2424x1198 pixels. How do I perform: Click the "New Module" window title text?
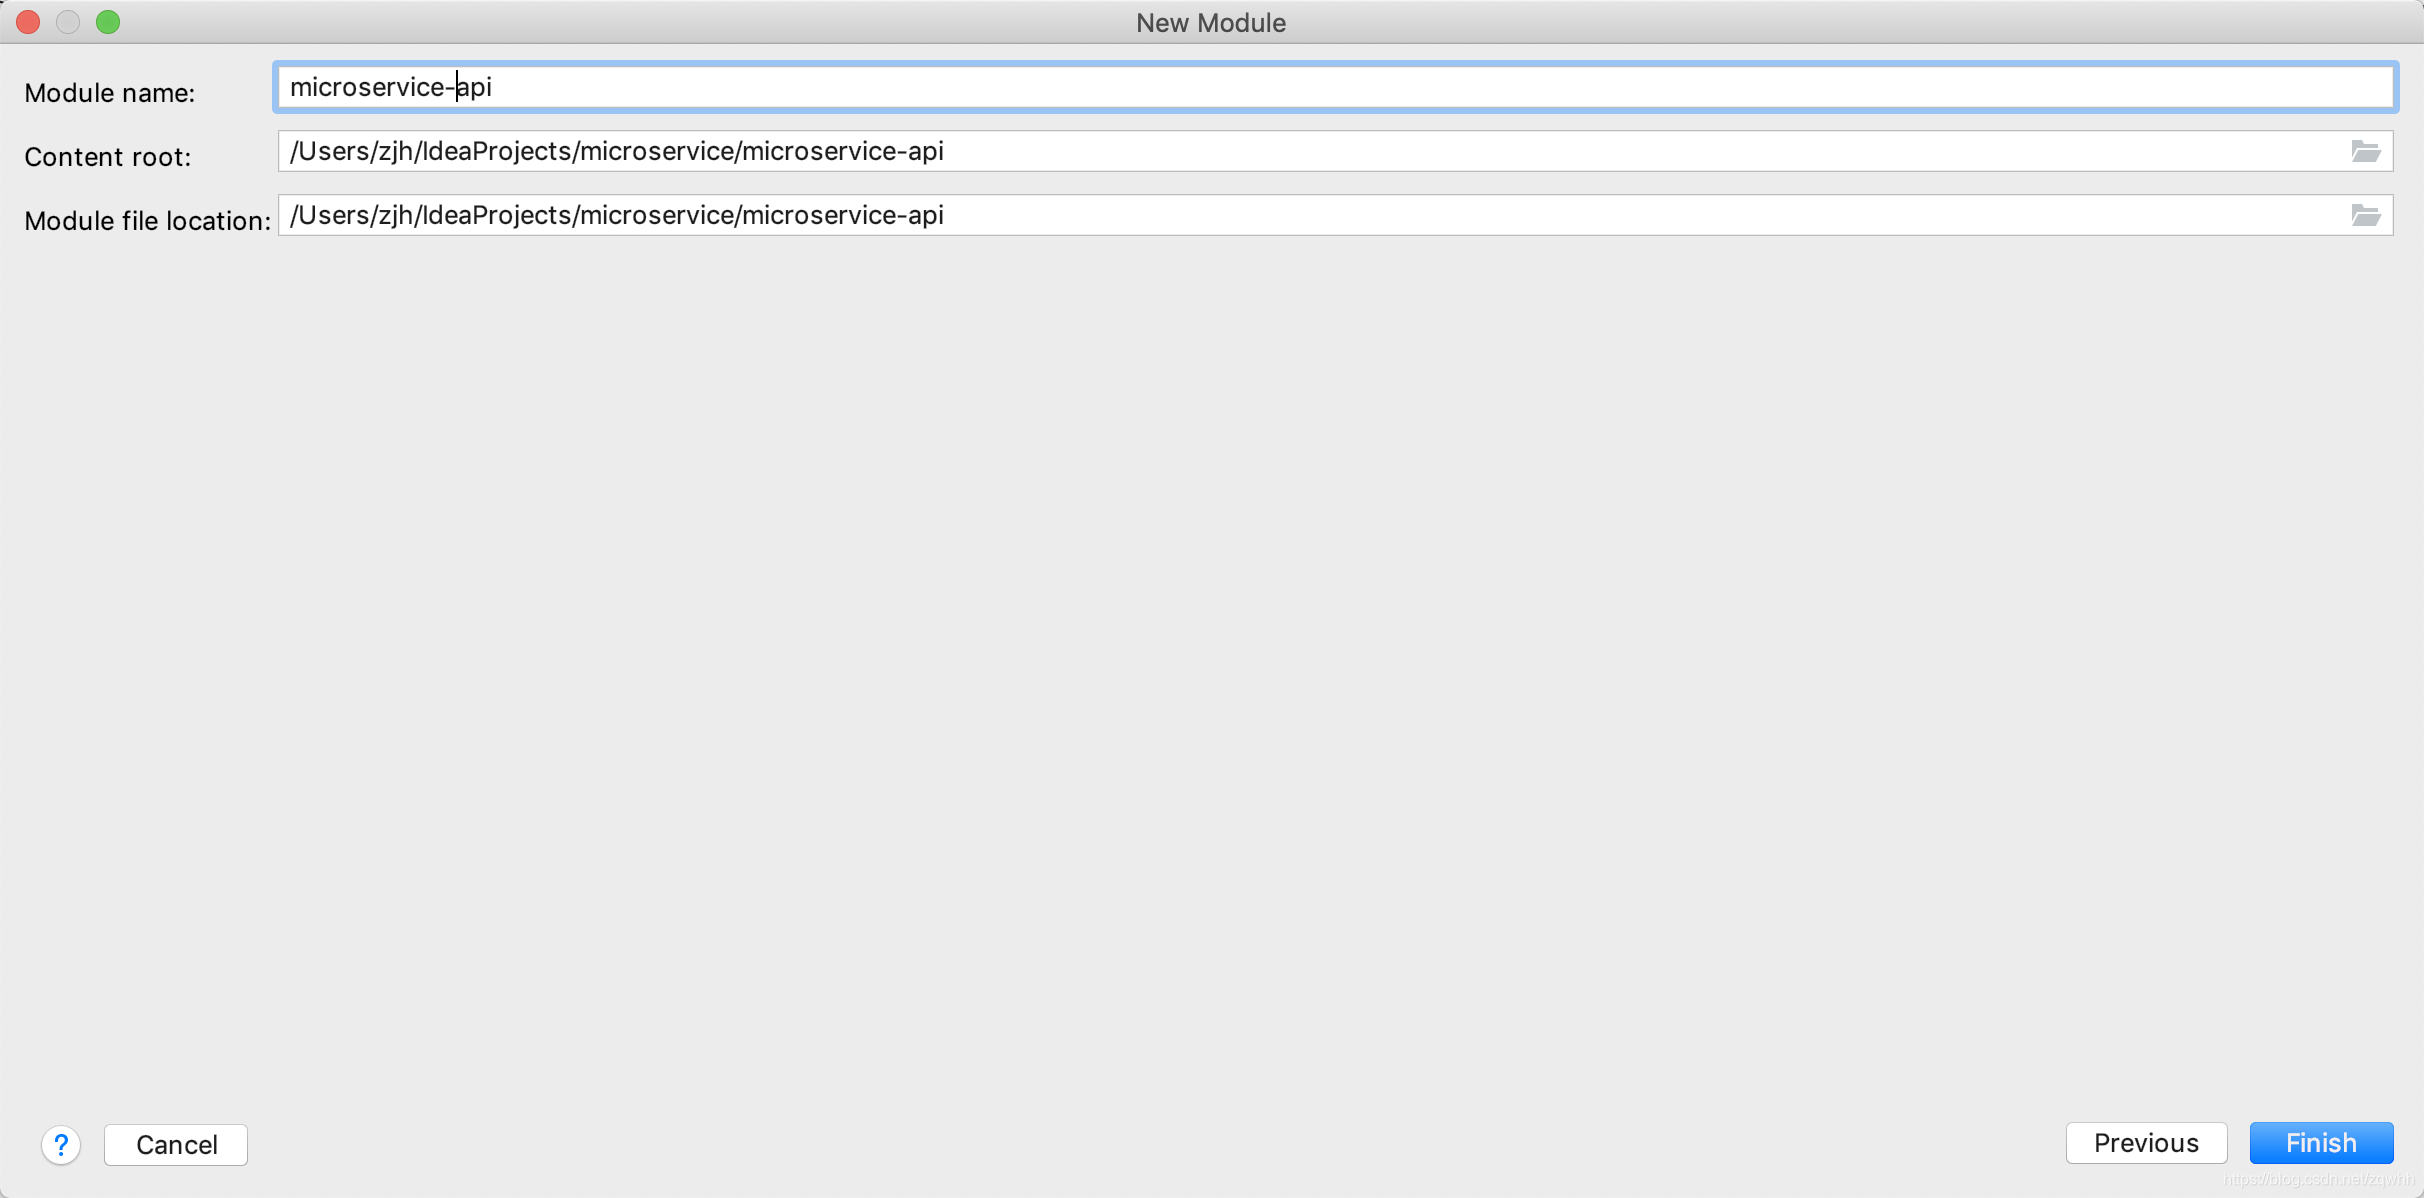point(1210,22)
